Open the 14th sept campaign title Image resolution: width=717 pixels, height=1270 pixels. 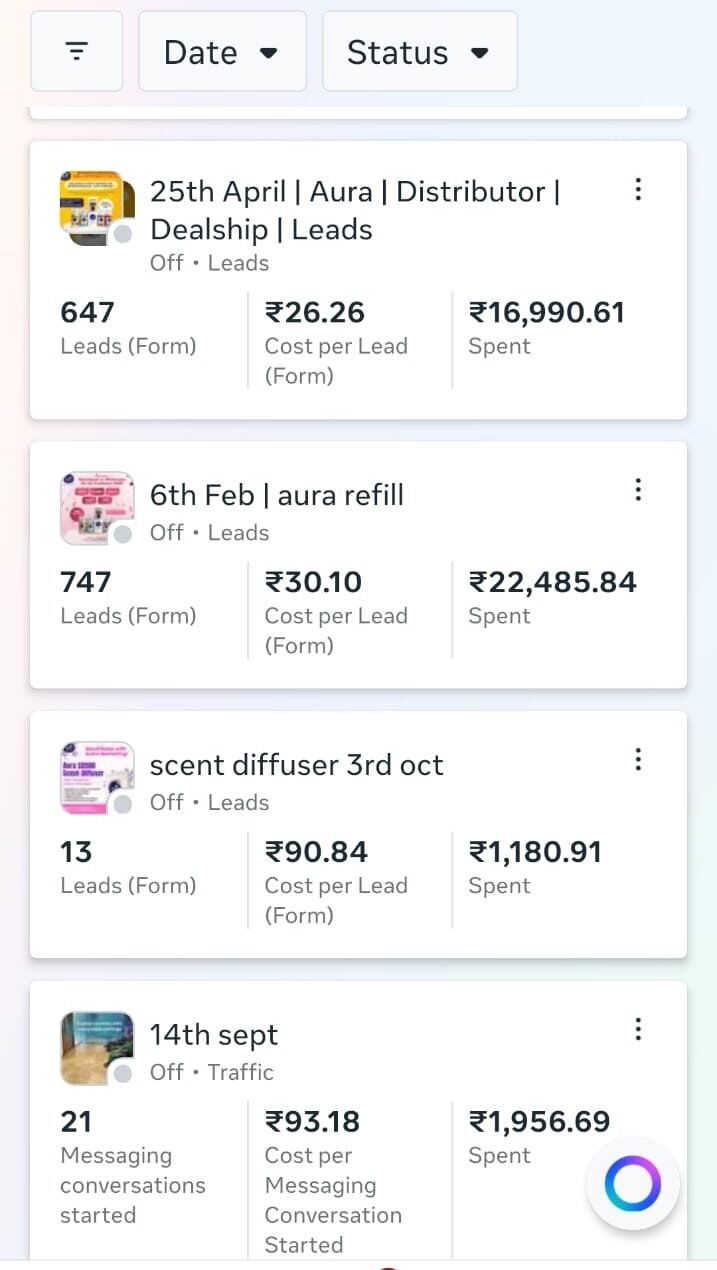coord(214,1035)
